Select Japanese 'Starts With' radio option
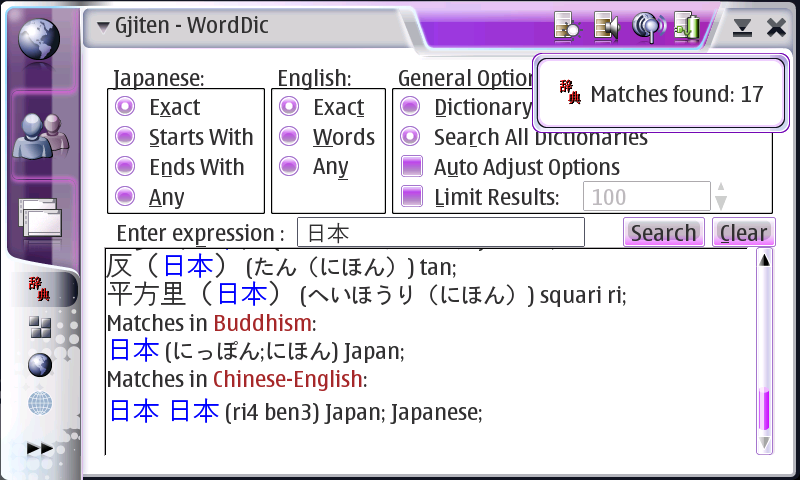This screenshot has height=480, width=800. point(126,137)
